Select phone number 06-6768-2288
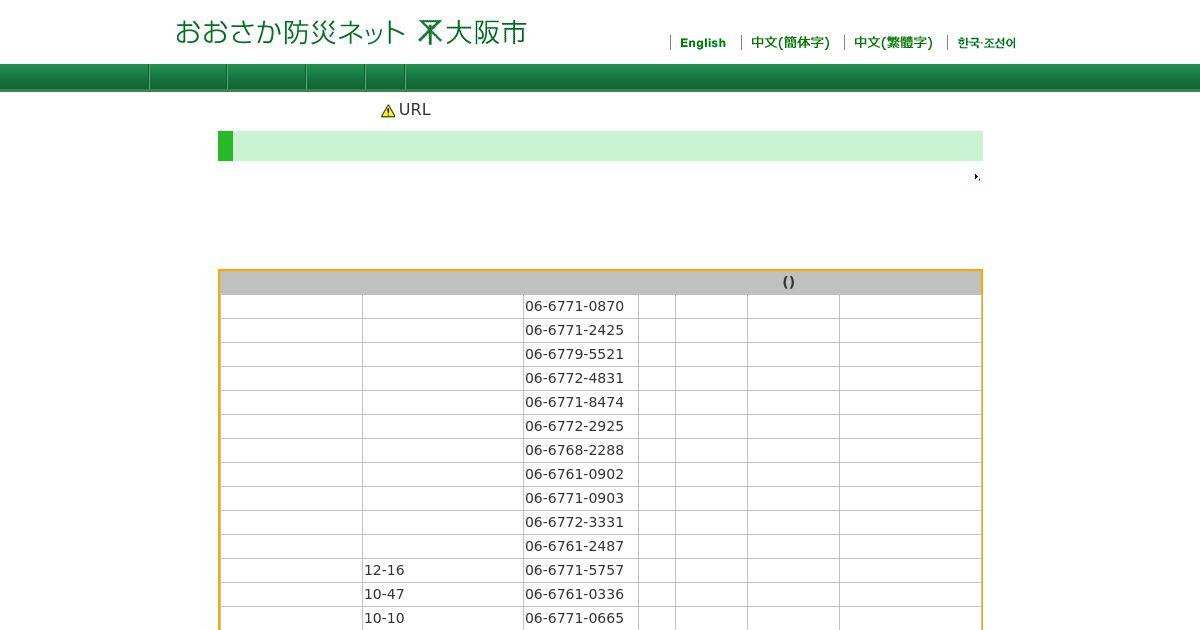1200x630 pixels. coord(574,450)
